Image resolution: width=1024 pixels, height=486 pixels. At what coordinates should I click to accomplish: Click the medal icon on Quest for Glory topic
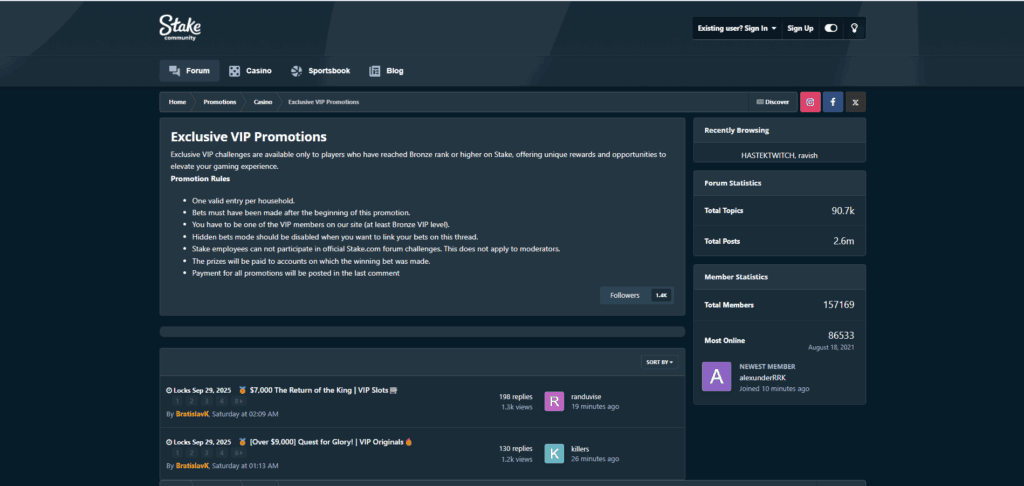[242, 442]
